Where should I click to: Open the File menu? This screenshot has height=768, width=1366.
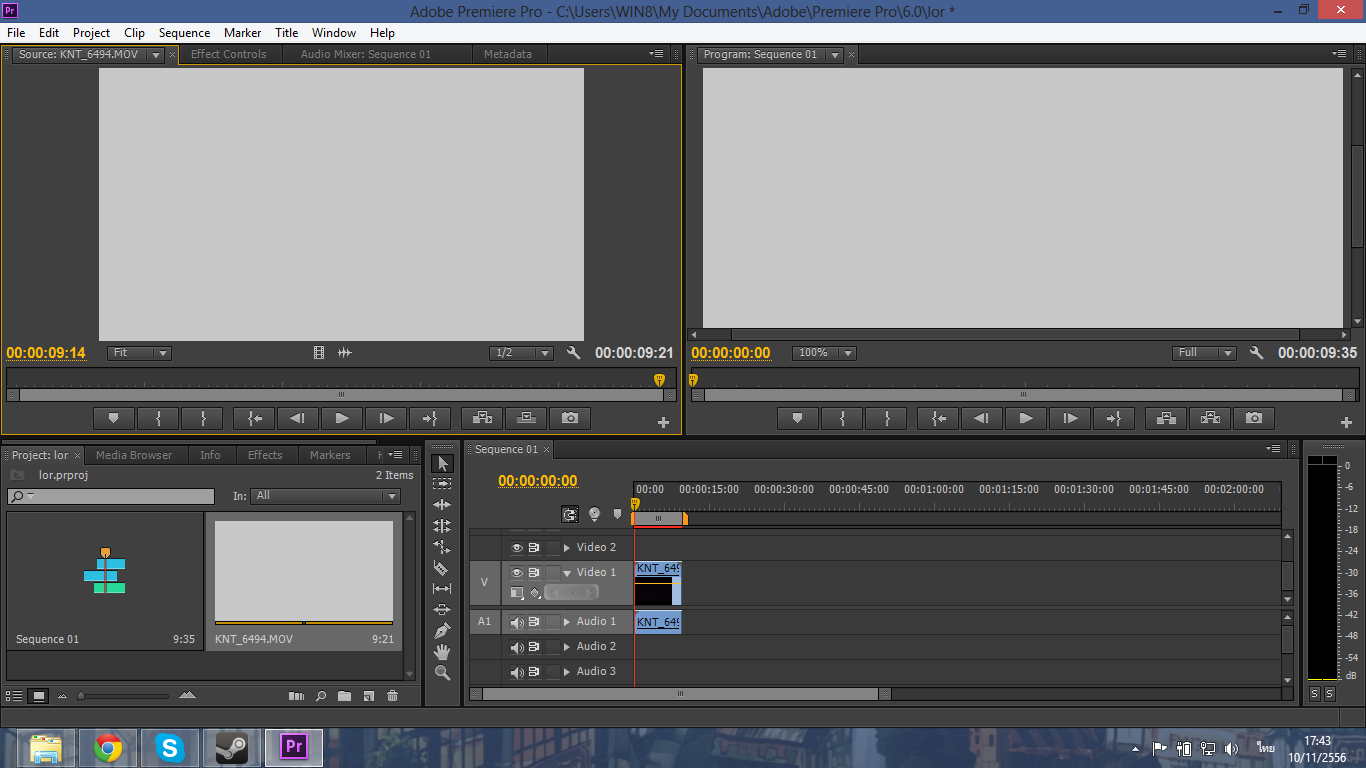point(16,33)
